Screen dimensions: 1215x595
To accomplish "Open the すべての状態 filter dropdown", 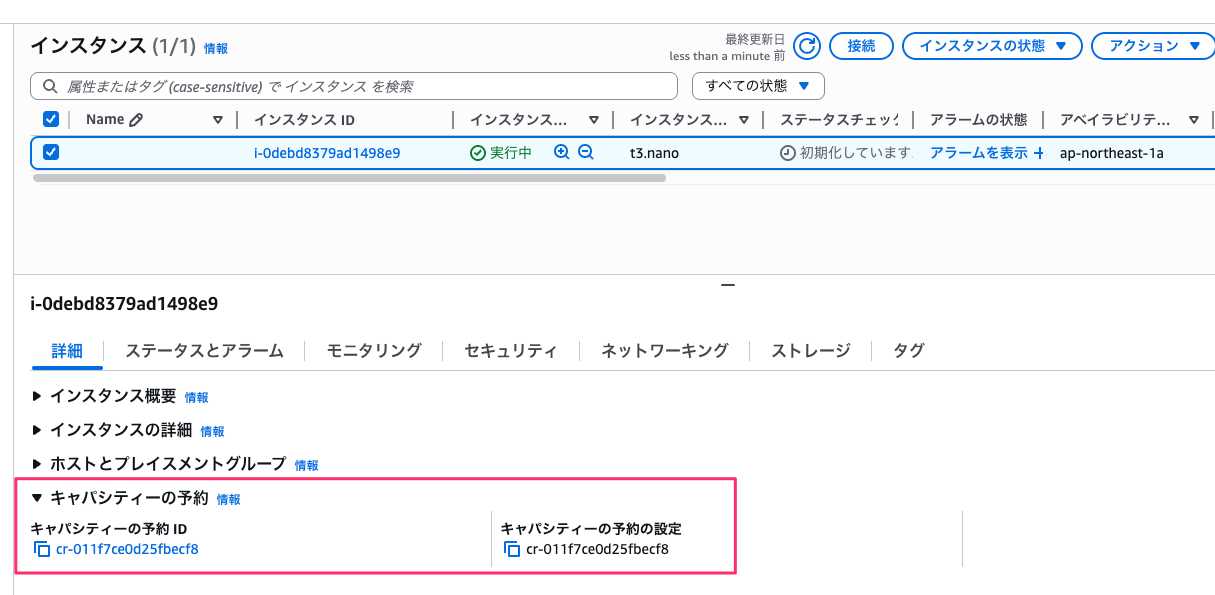I will click(758, 86).
